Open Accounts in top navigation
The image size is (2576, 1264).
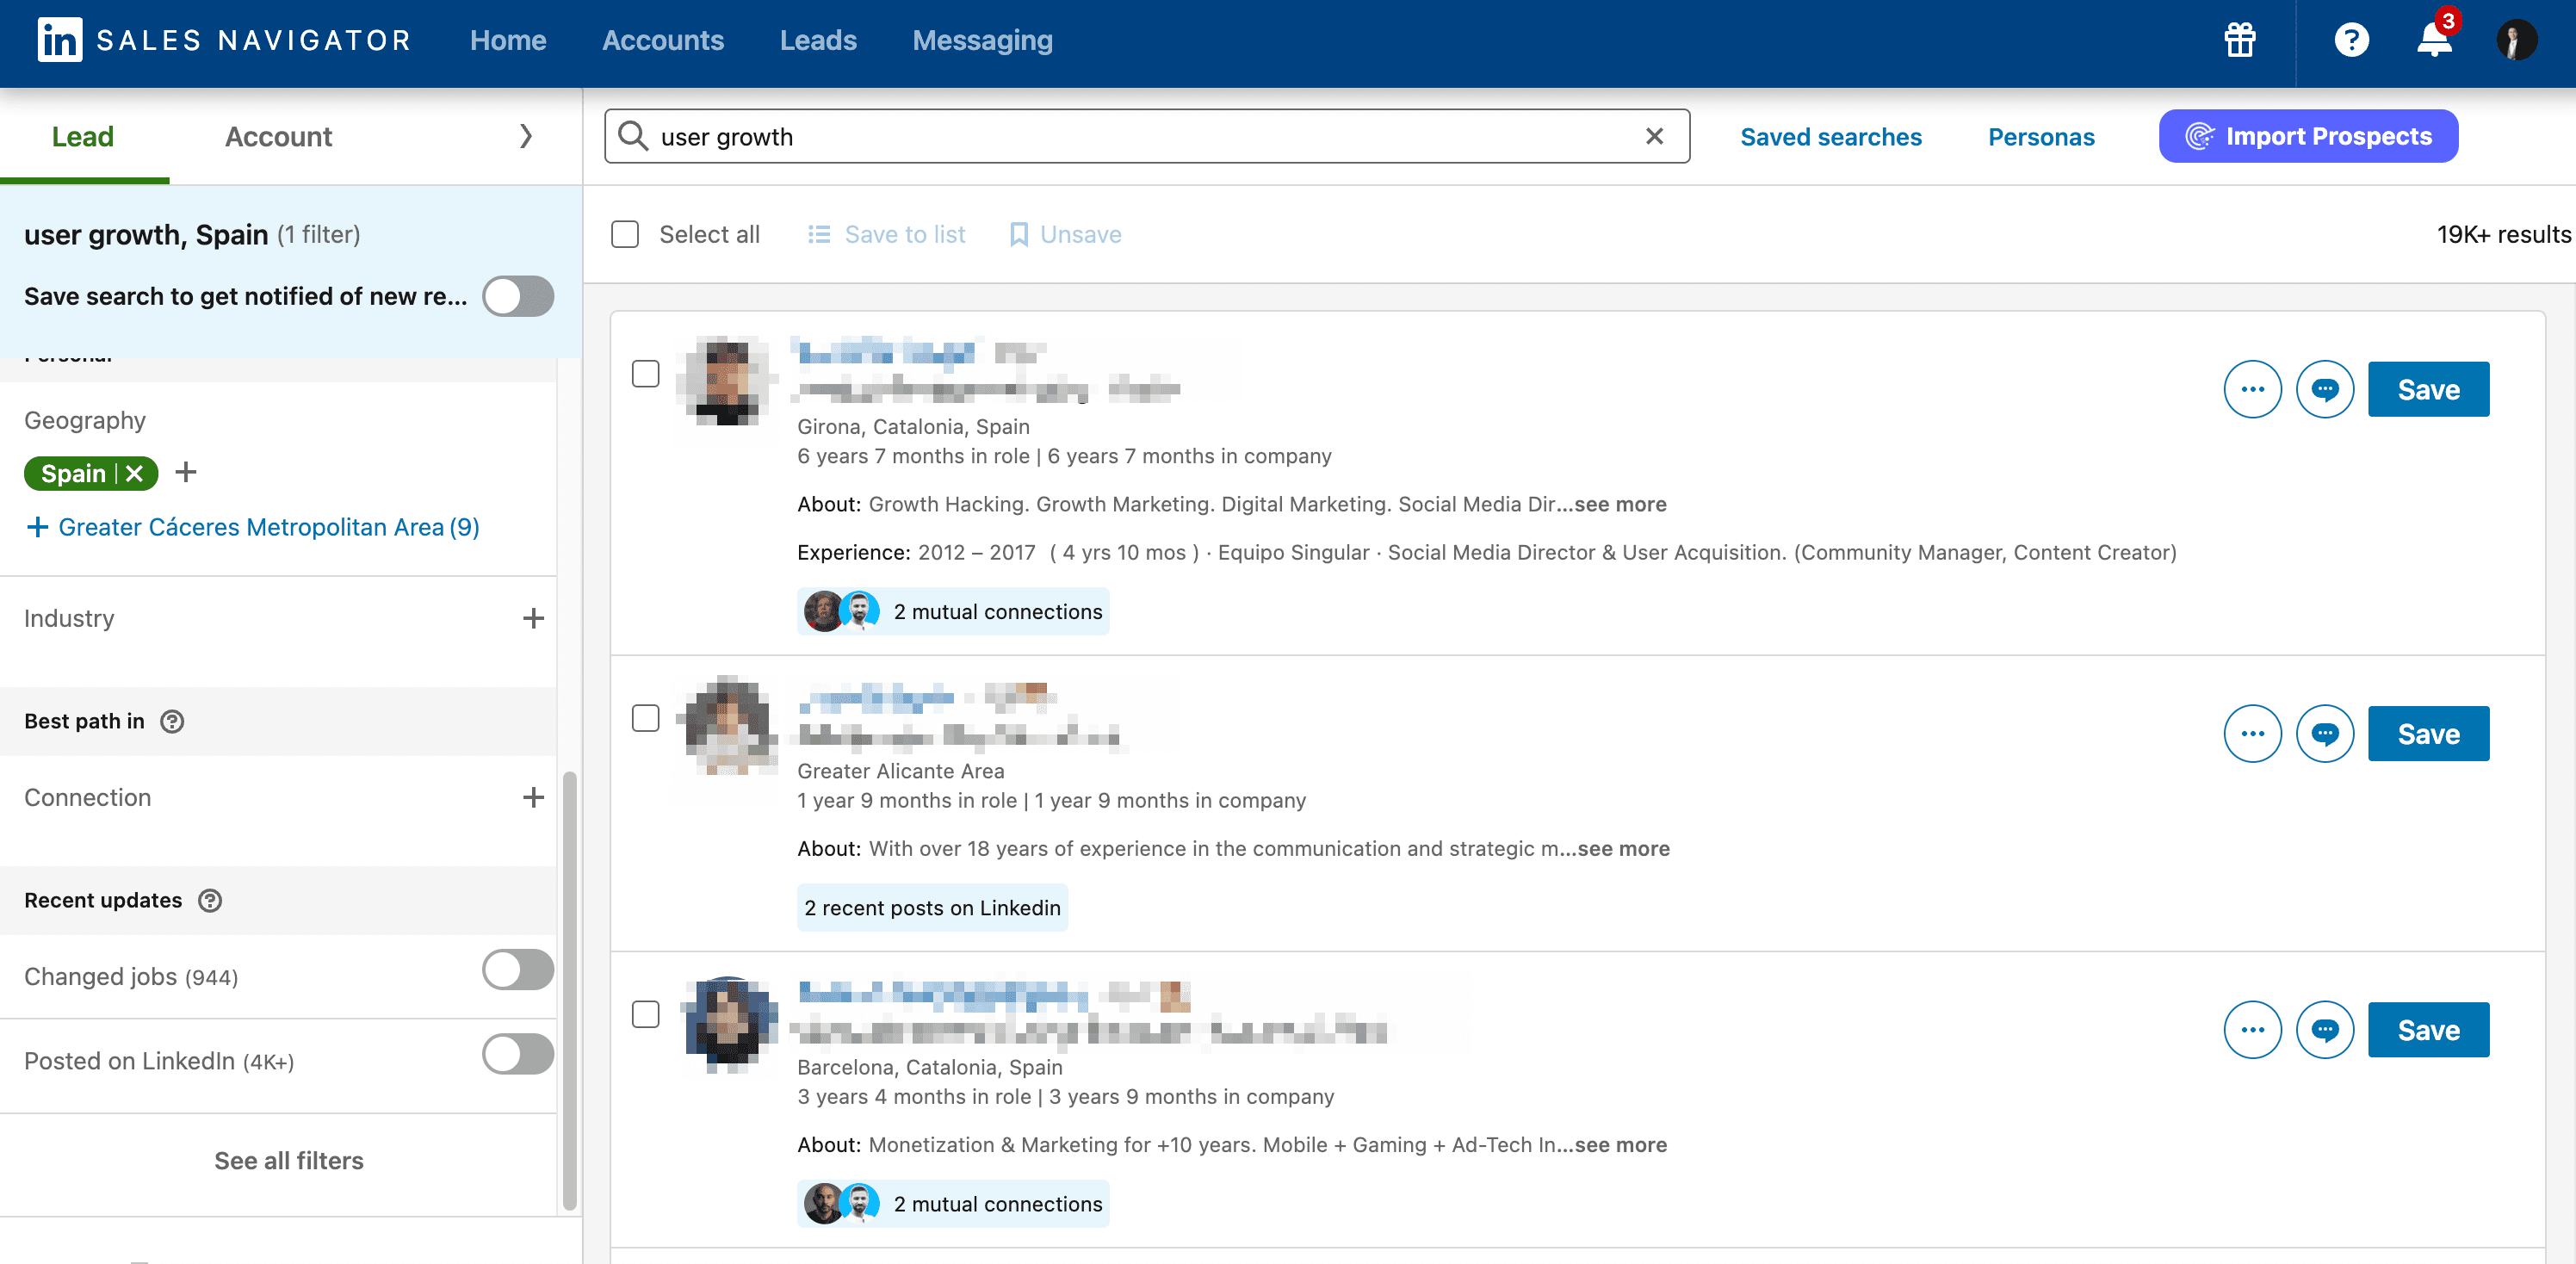click(663, 40)
